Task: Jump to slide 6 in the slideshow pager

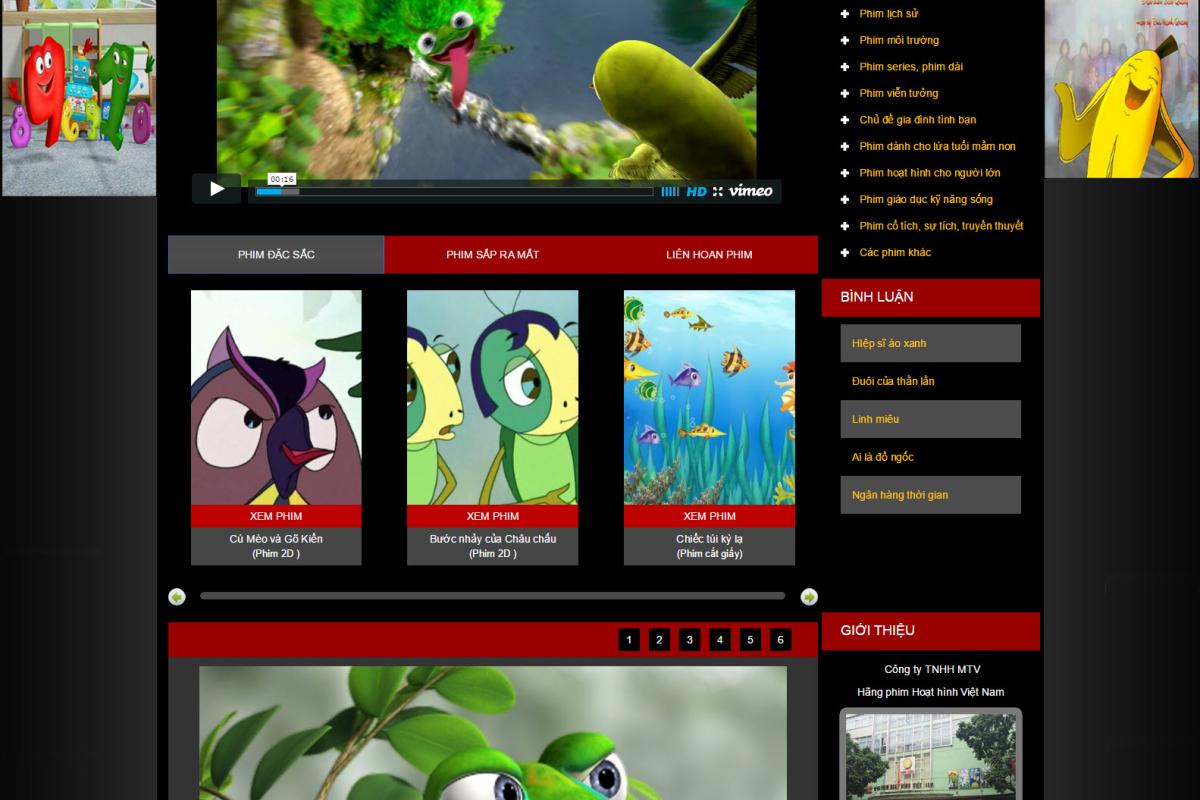Action: [781, 640]
